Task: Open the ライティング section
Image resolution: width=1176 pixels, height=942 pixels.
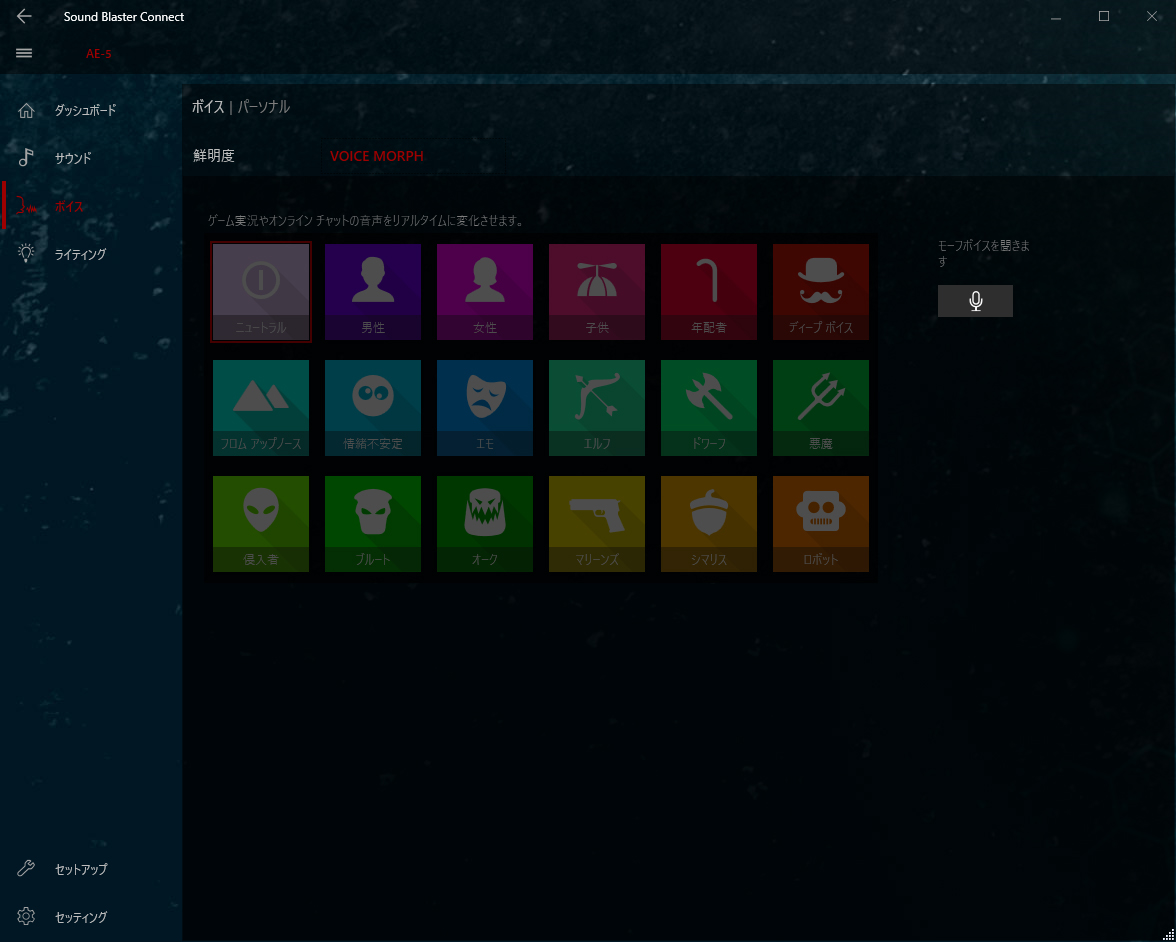Action: click(91, 254)
